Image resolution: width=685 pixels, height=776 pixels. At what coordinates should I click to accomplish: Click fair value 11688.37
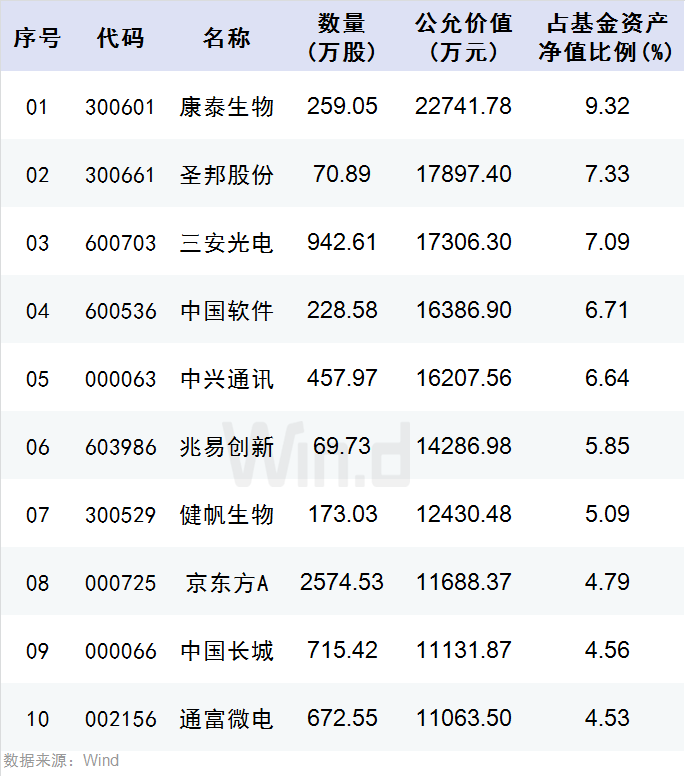click(463, 582)
